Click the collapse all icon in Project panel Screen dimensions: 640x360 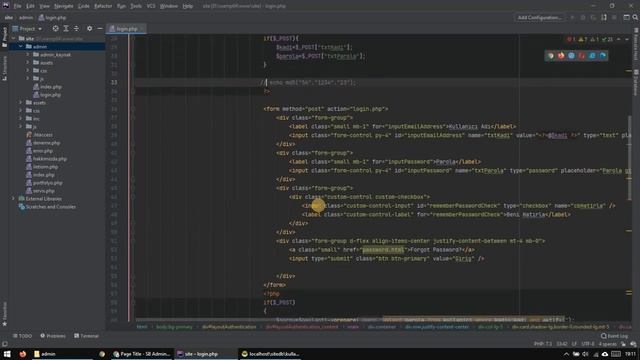point(76,29)
